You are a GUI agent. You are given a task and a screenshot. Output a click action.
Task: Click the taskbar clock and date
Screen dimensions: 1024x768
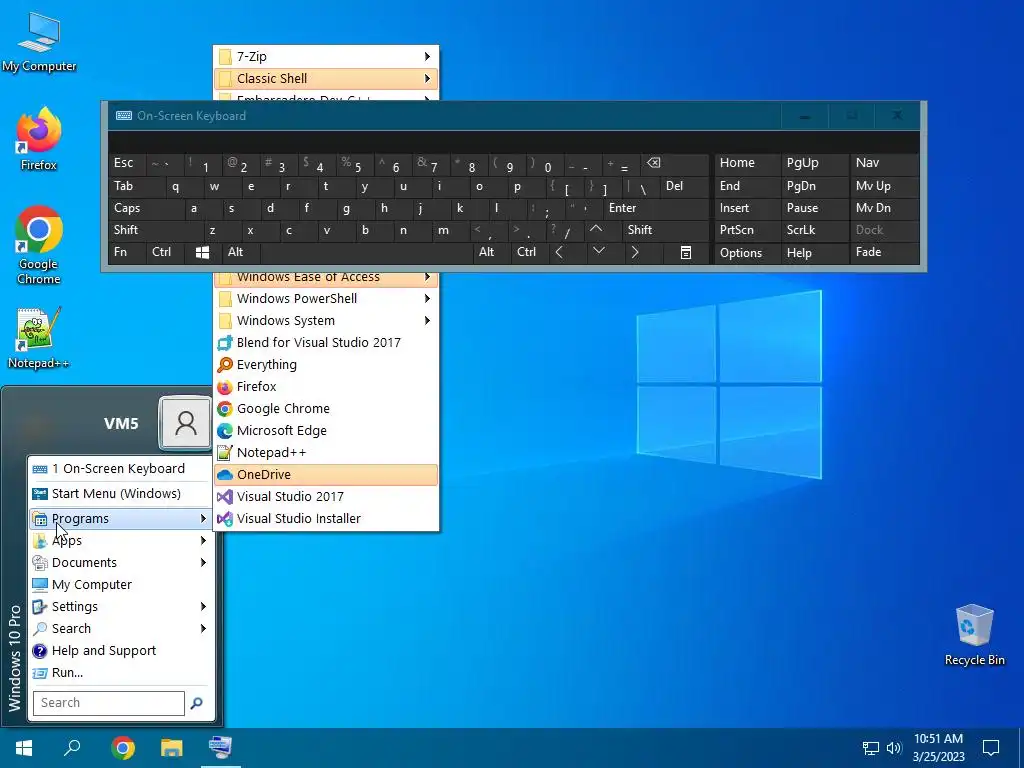point(938,748)
